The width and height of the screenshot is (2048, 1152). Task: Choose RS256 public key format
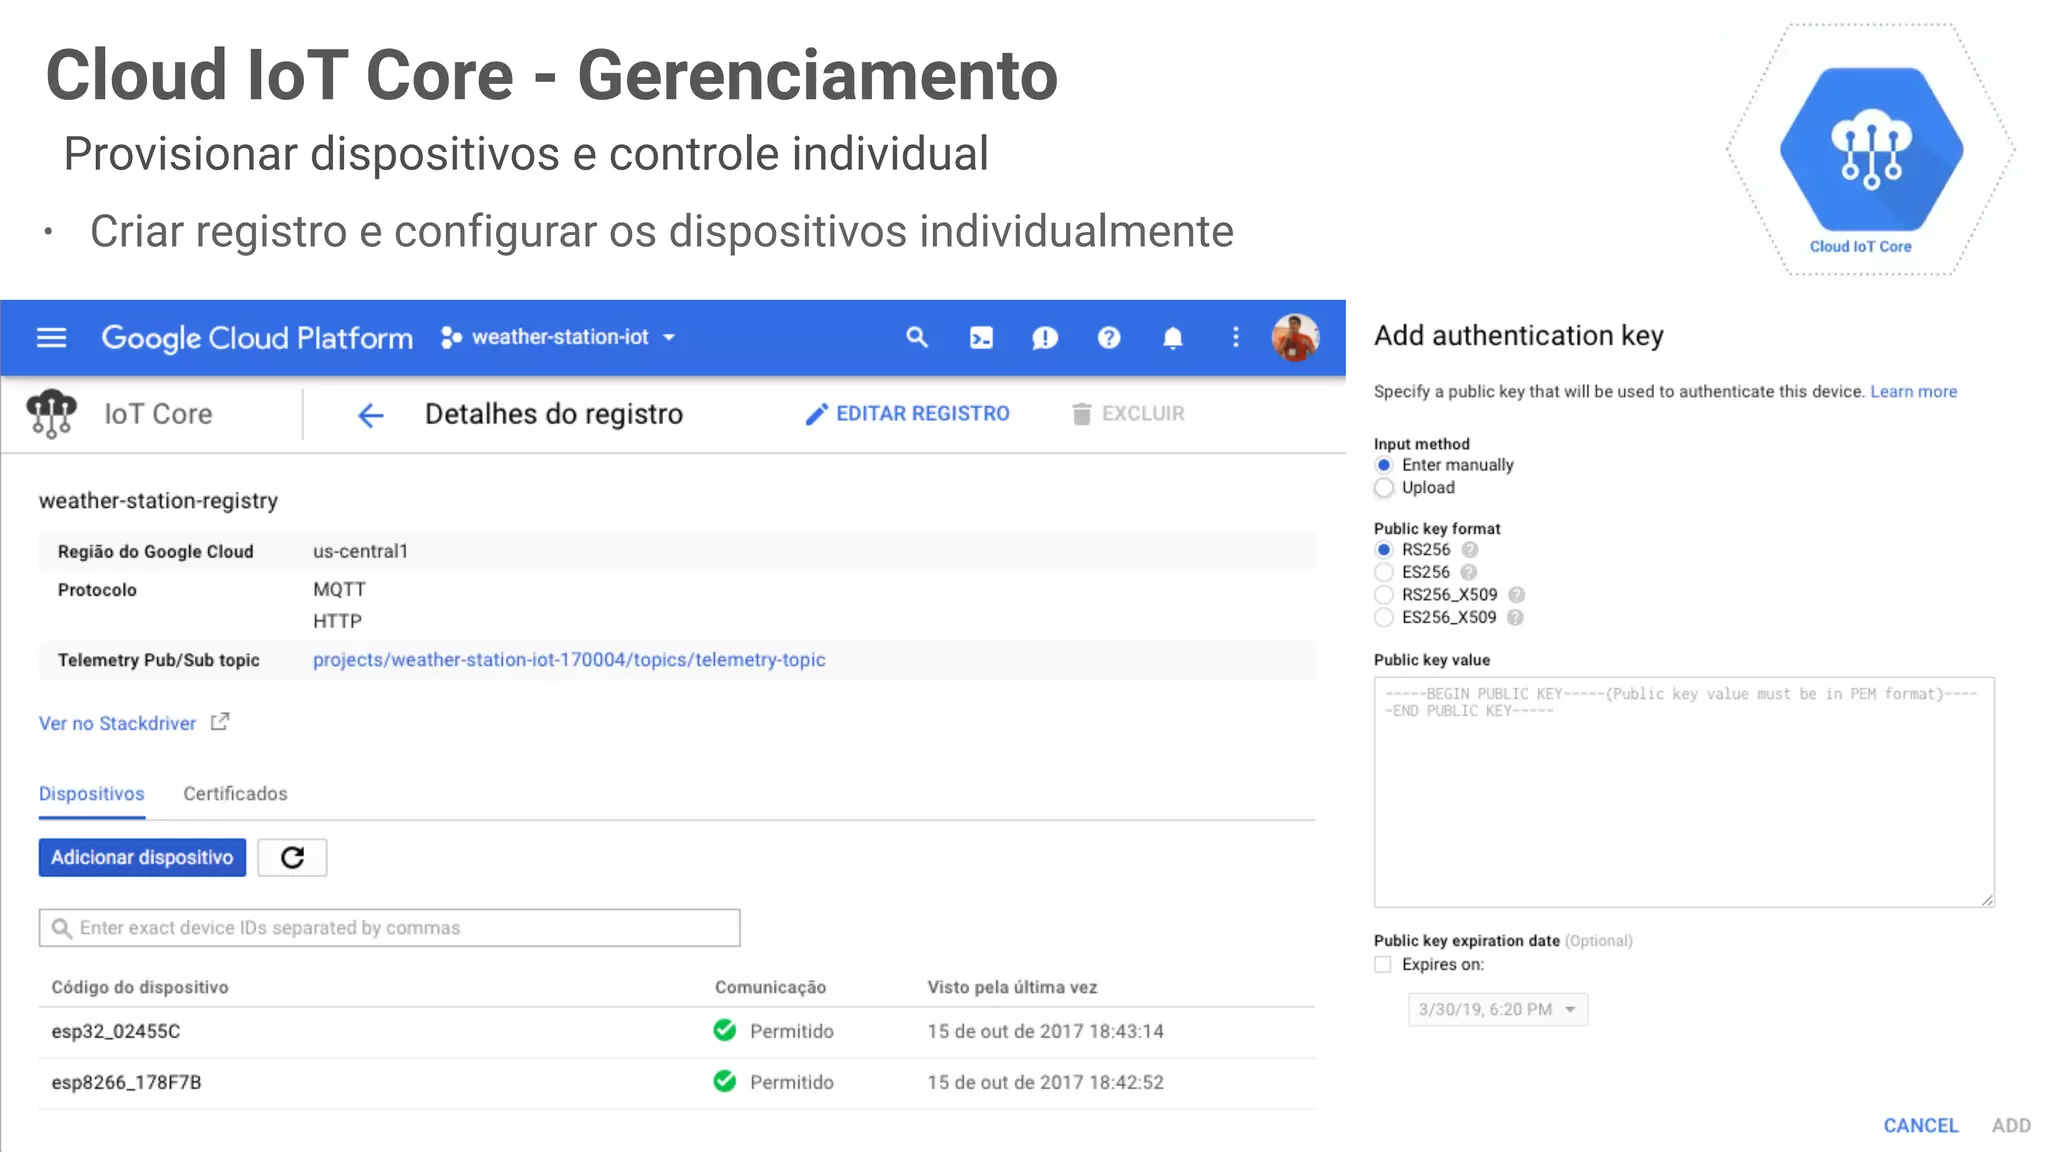click(1384, 550)
